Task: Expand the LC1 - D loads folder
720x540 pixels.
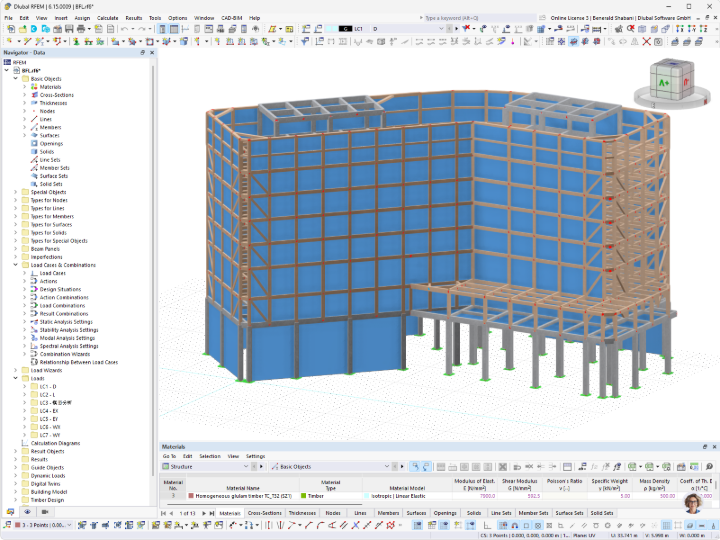Action: [x=25, y=387]
